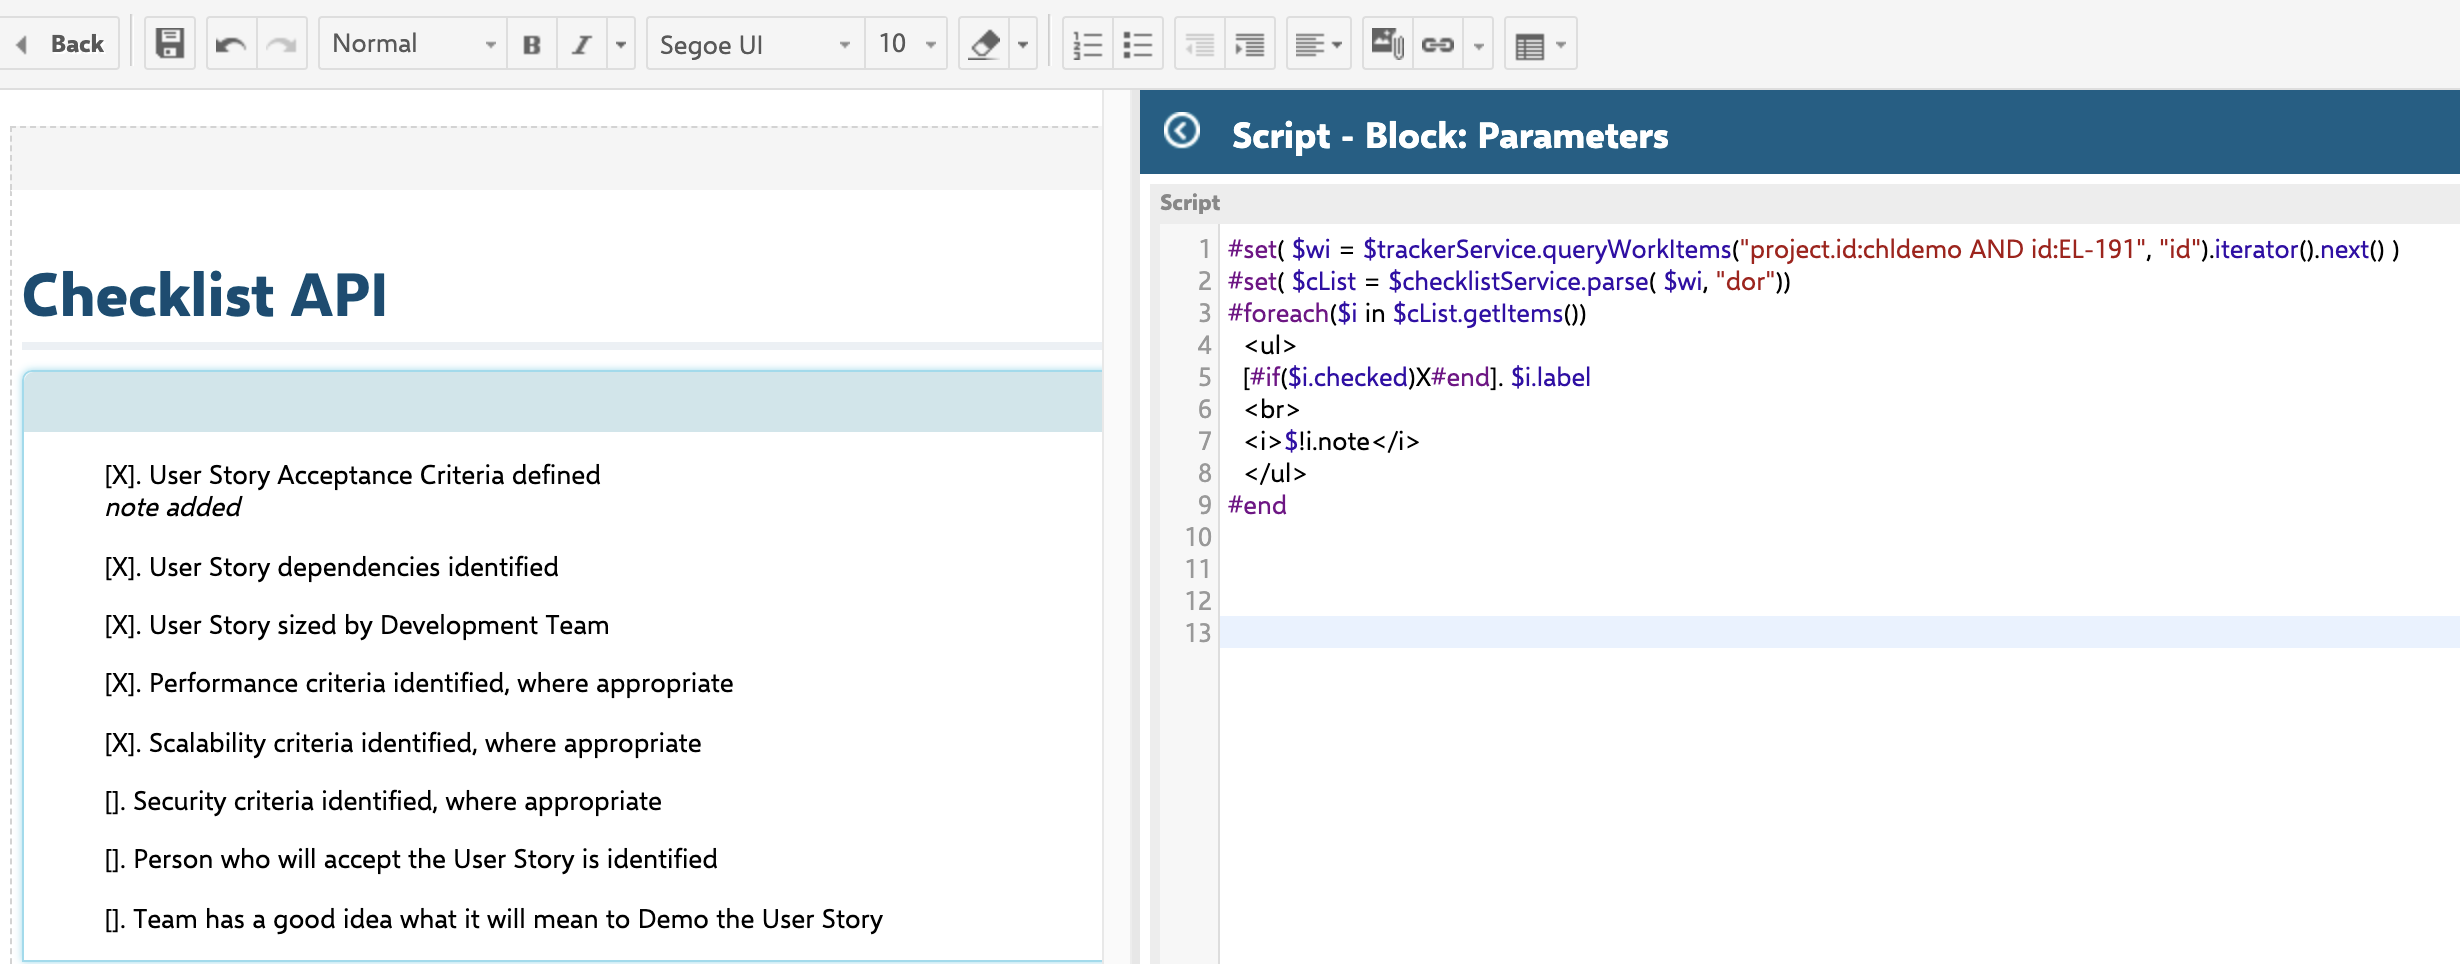This screenshot has width=2460, height=964.
Task: Click the 'User Story Acceptance Criteria defined' line
Action: click(x=353, y=475)
